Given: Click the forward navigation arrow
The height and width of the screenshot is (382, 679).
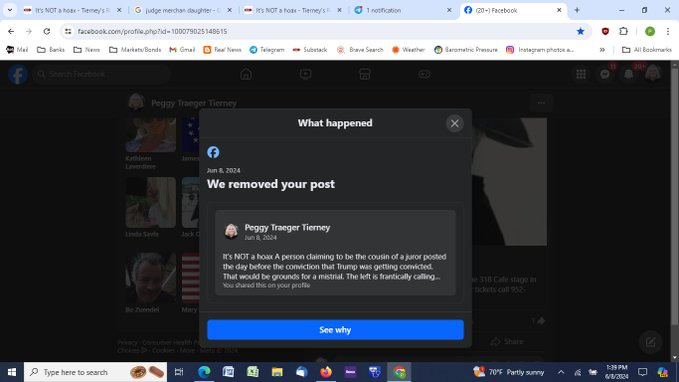Looking at the screenshot, I should pos(29,31).
